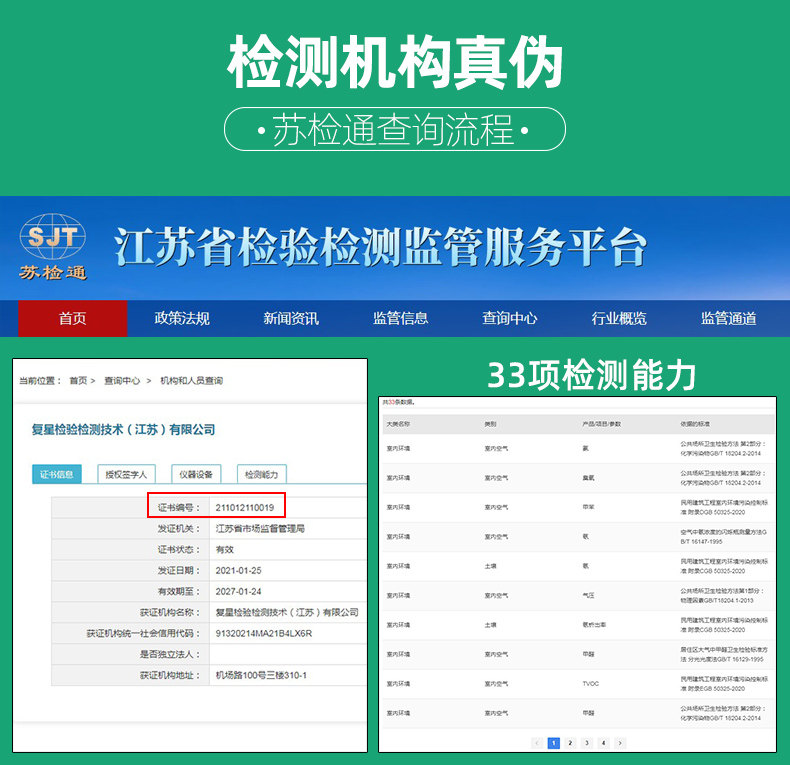Screen dimensions: 790x765
Task: Click the 氨 parameter cell
Action: 585,449
